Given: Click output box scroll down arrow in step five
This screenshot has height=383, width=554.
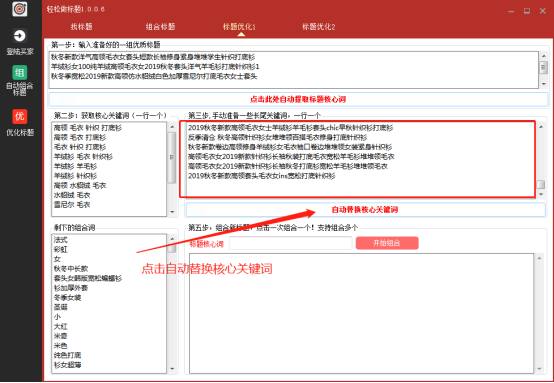Looking at the screenshot, I should point(540,369).
